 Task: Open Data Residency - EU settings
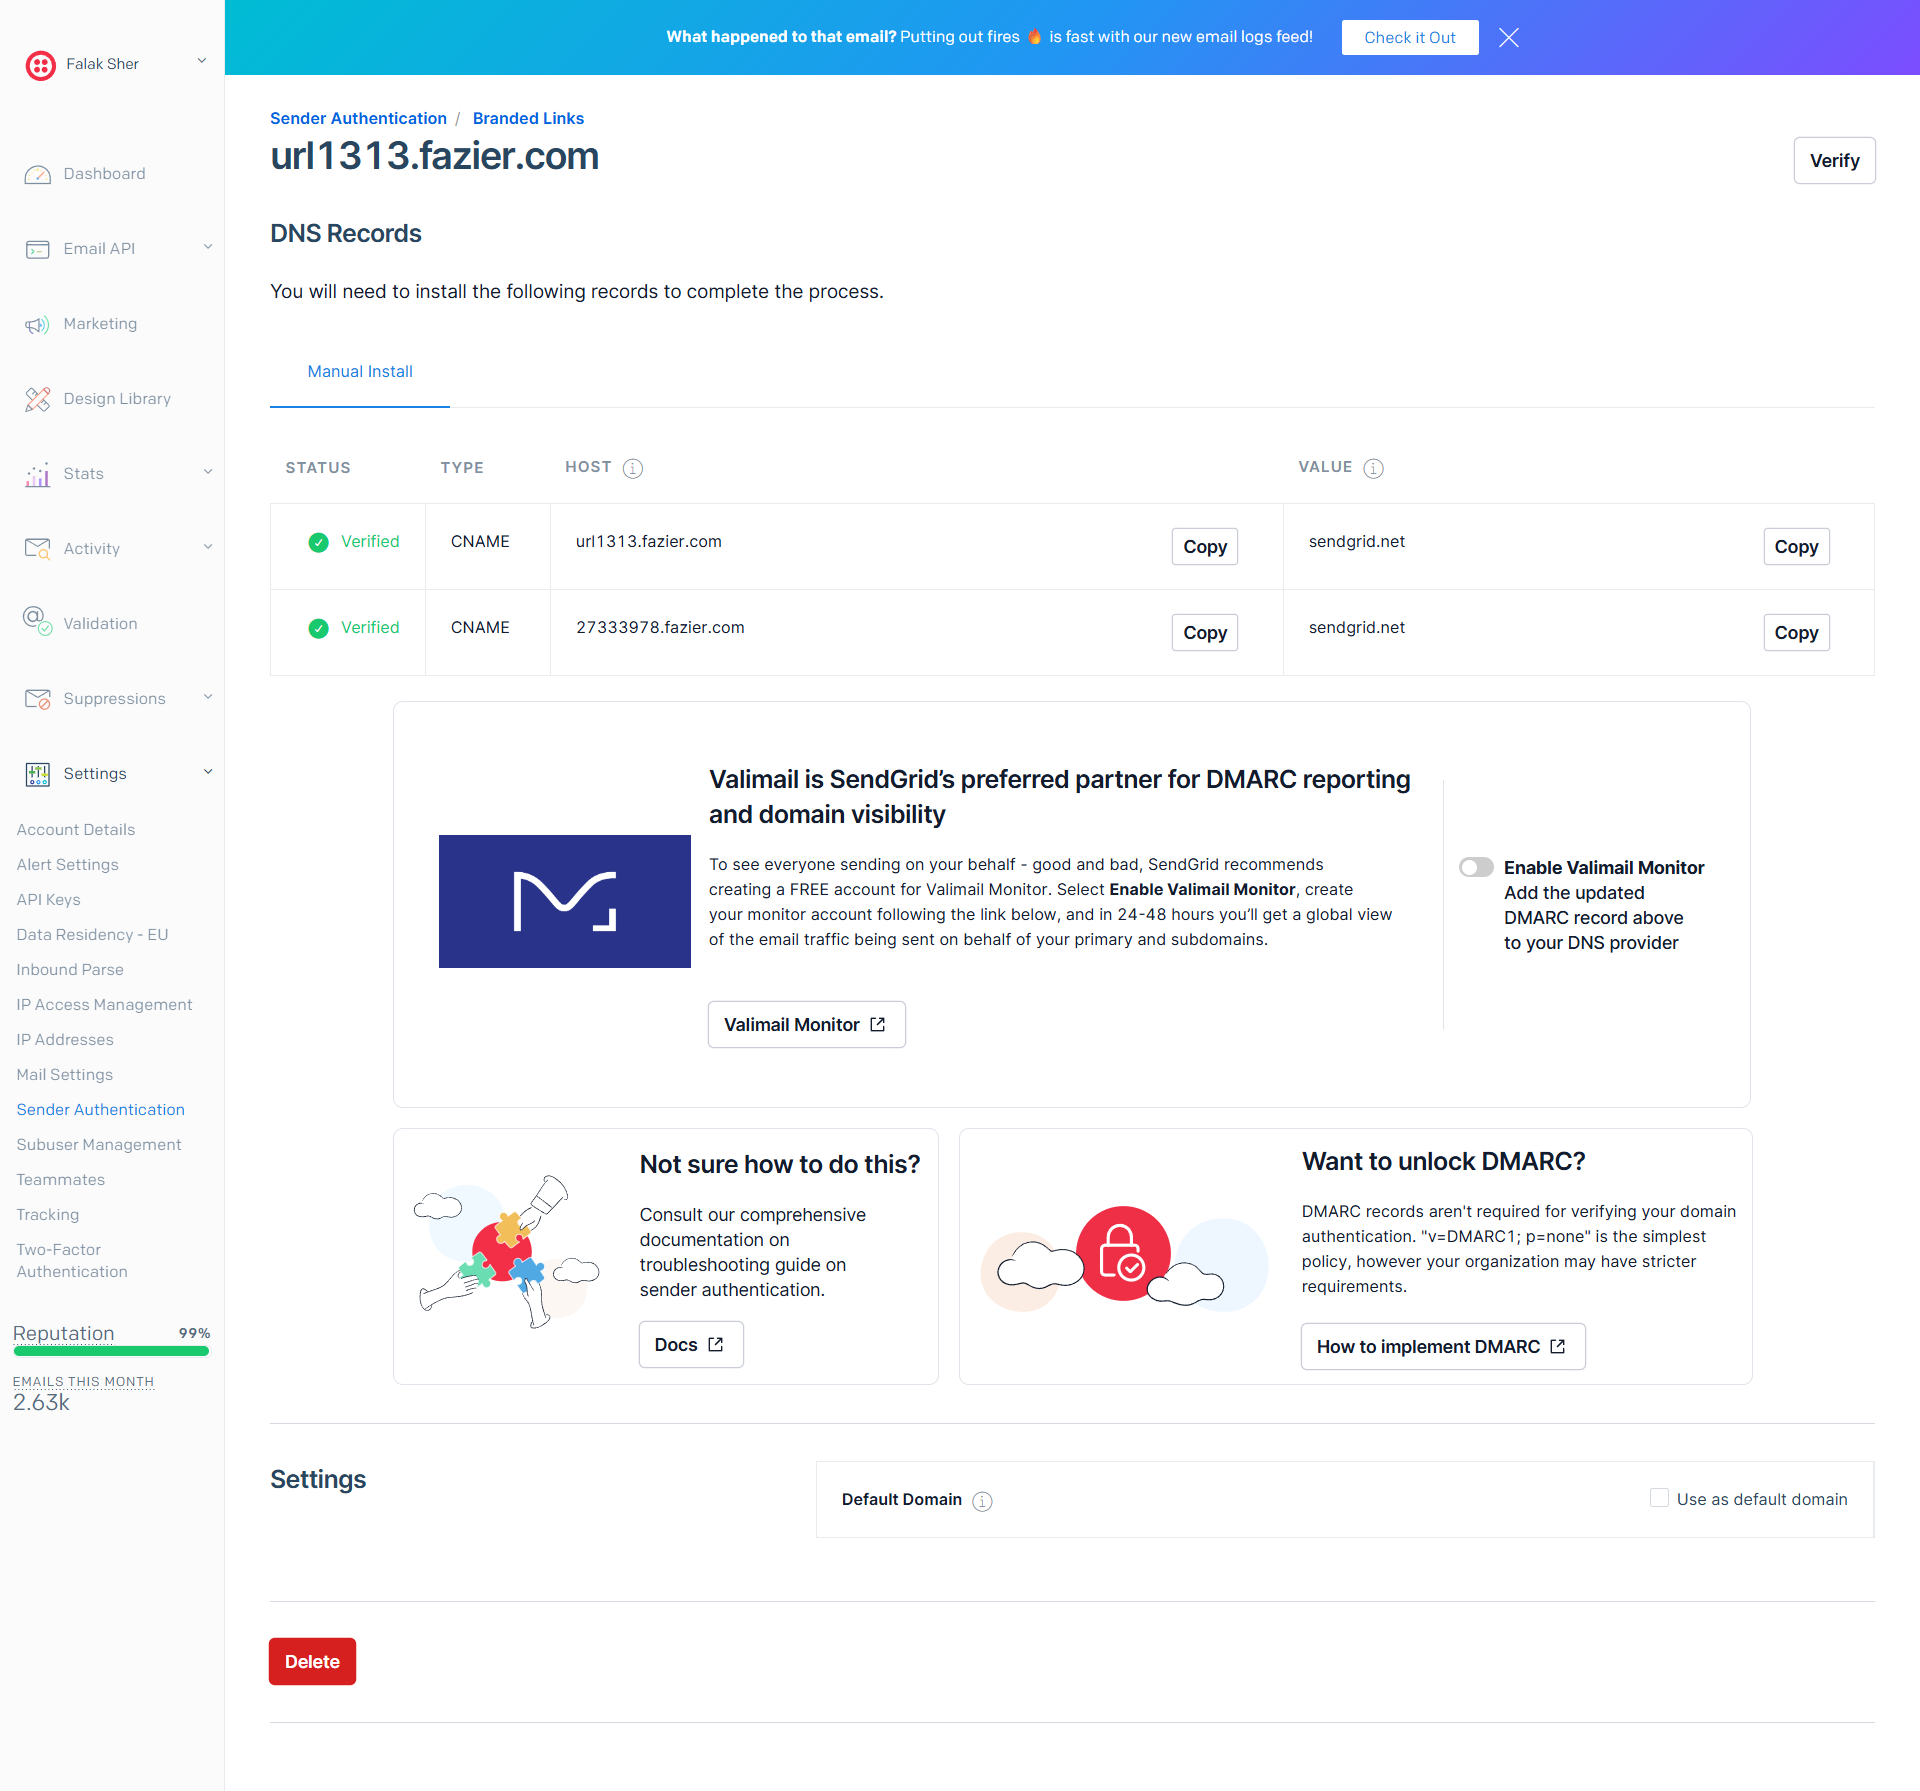tap(93, 935)
